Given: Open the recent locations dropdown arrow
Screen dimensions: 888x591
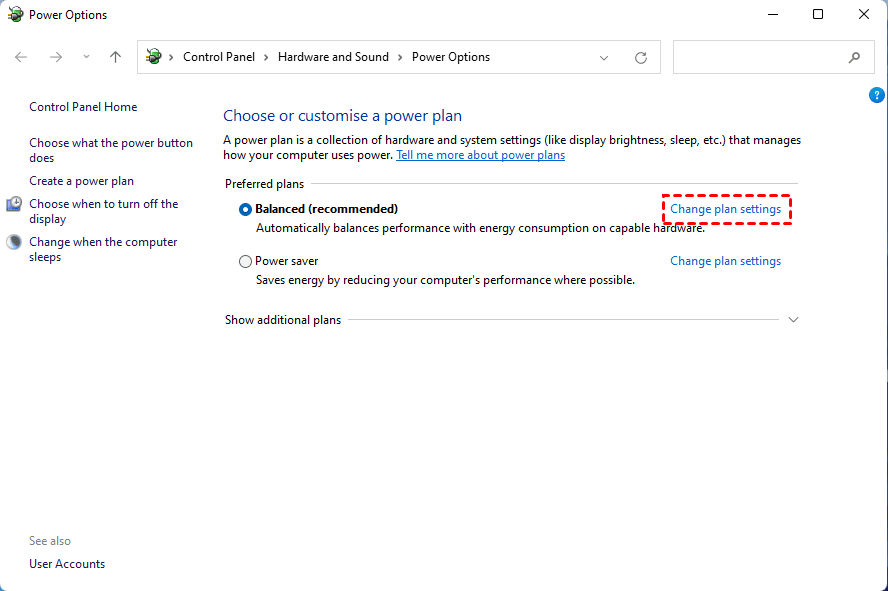Looking at the screenshot, I should (x=85, y=57).
